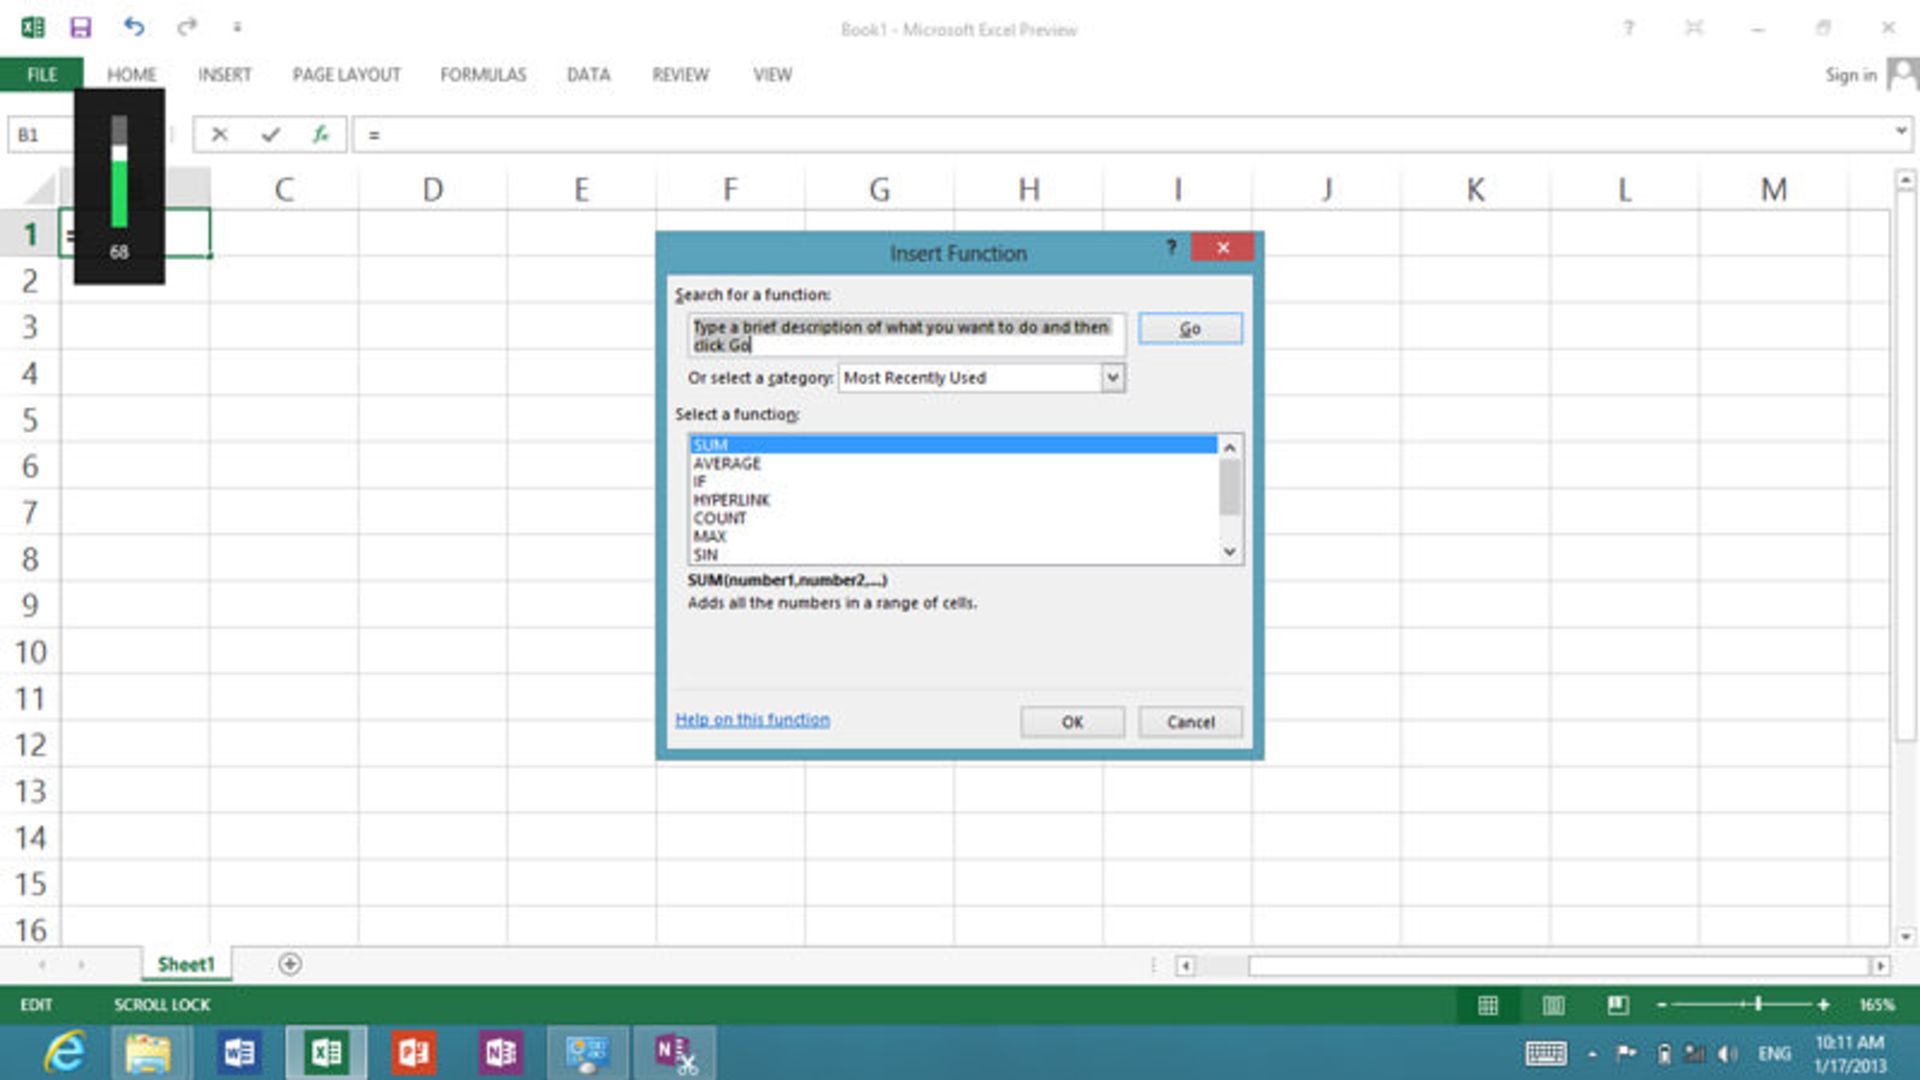Open PowerPoint from the taskbar
This screenshot has height=1080, width=1920.
pyautogui.click(x=413, y=1053)
